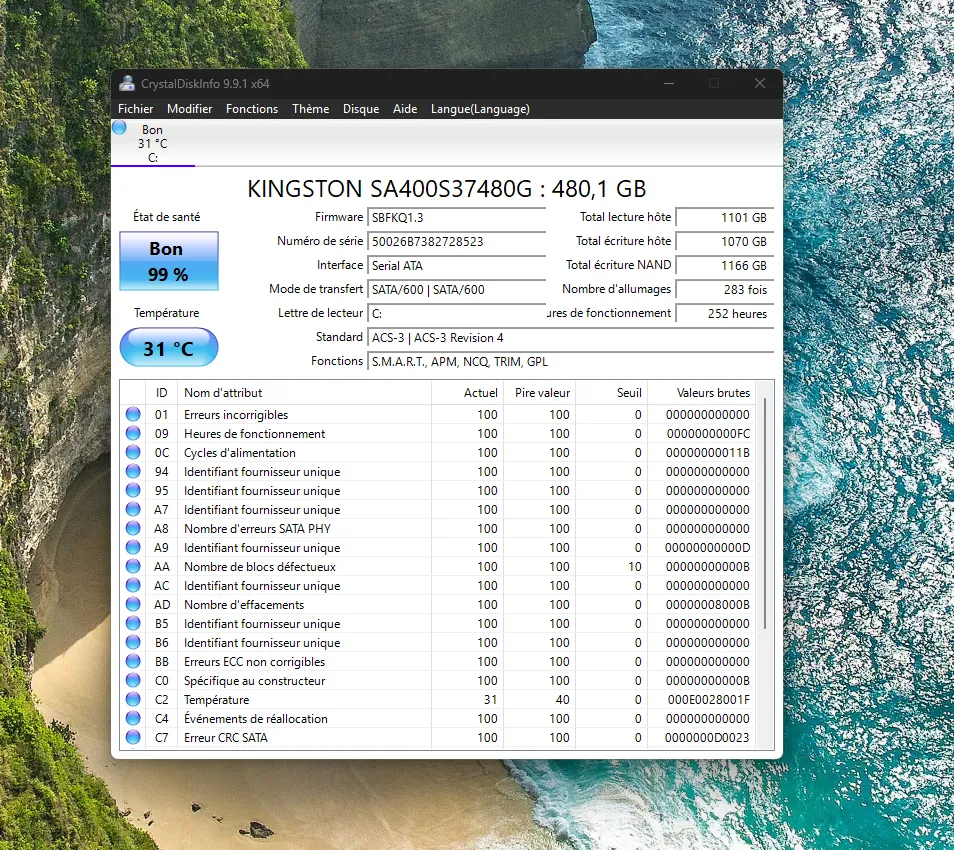Click status orb for Nombre de blocs défectueux
954x850 pixels.
click(x=133, y=566)
